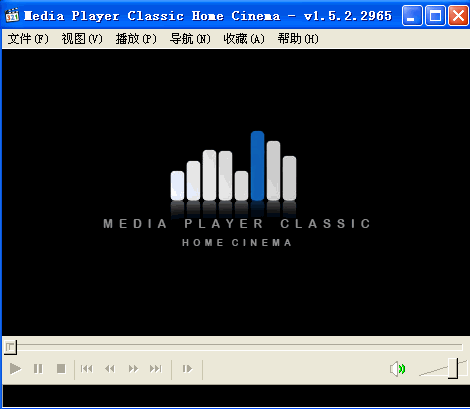Open the 收藏(A) menu

[244, 39]
